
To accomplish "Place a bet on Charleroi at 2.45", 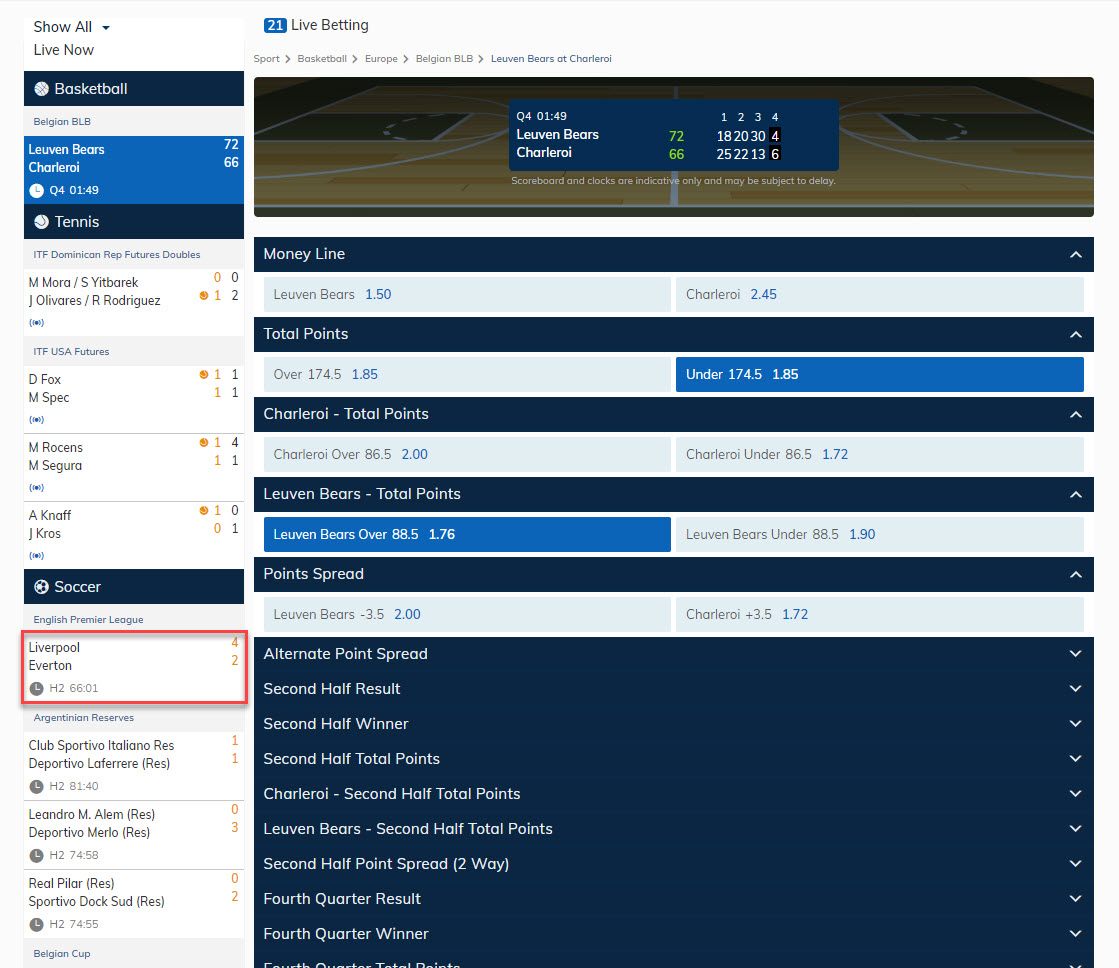I will [x=880, y=294].
